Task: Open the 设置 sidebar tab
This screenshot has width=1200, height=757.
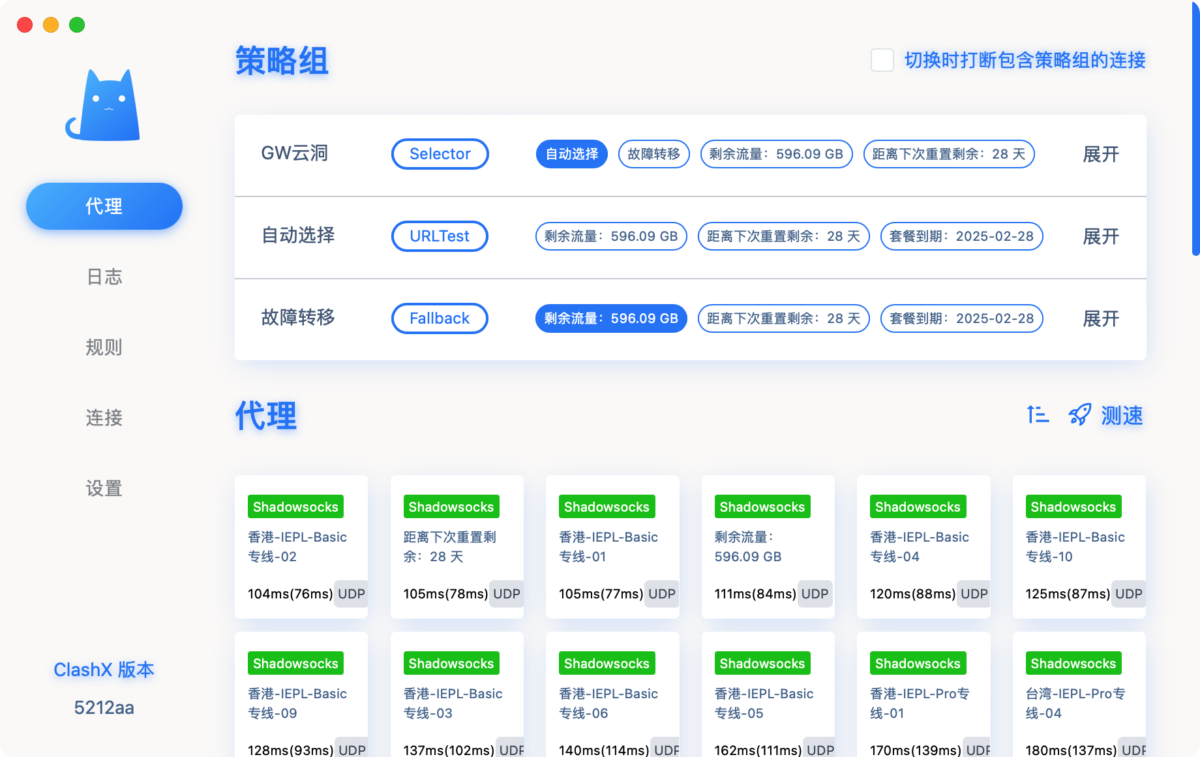Action: pos(104,488)
